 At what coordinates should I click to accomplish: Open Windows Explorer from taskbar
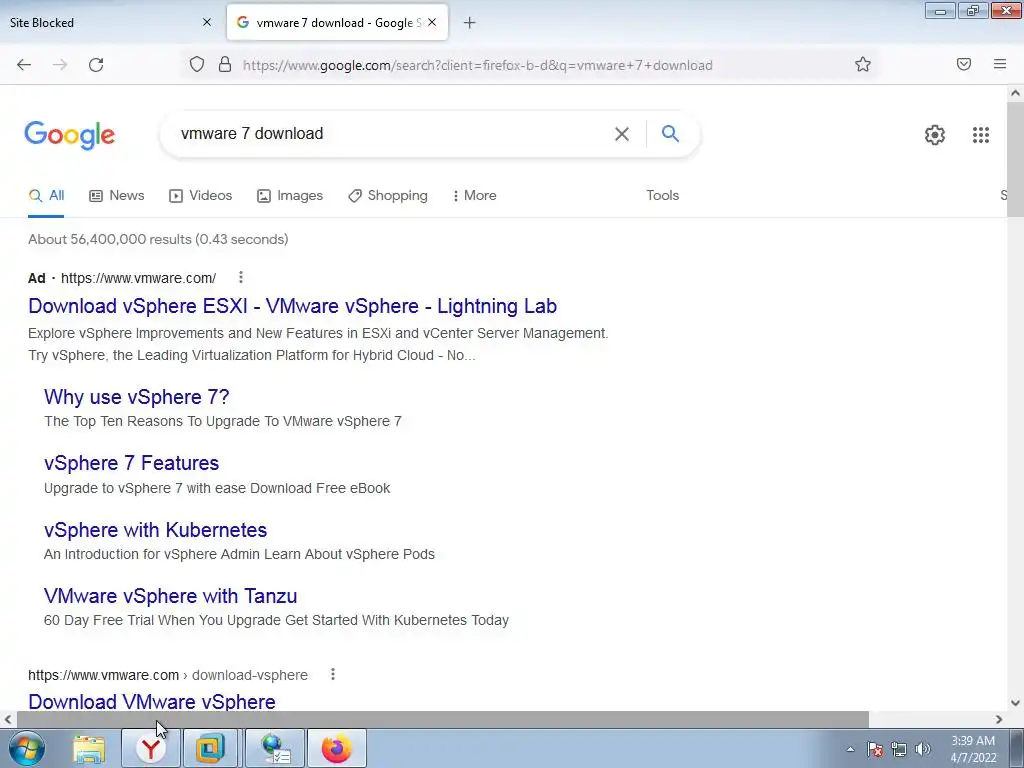coord(89,748)
